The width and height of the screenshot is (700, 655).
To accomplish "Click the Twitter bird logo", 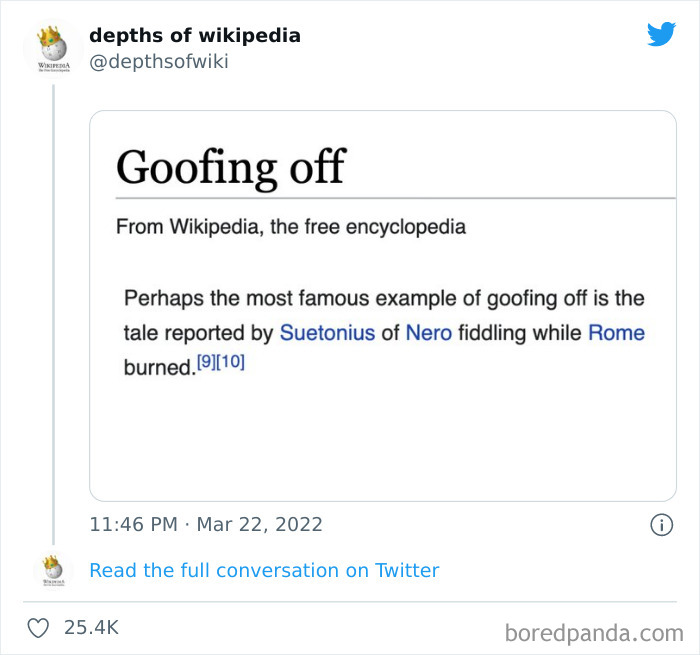I will pyautogui.click(x=661, y=35).
